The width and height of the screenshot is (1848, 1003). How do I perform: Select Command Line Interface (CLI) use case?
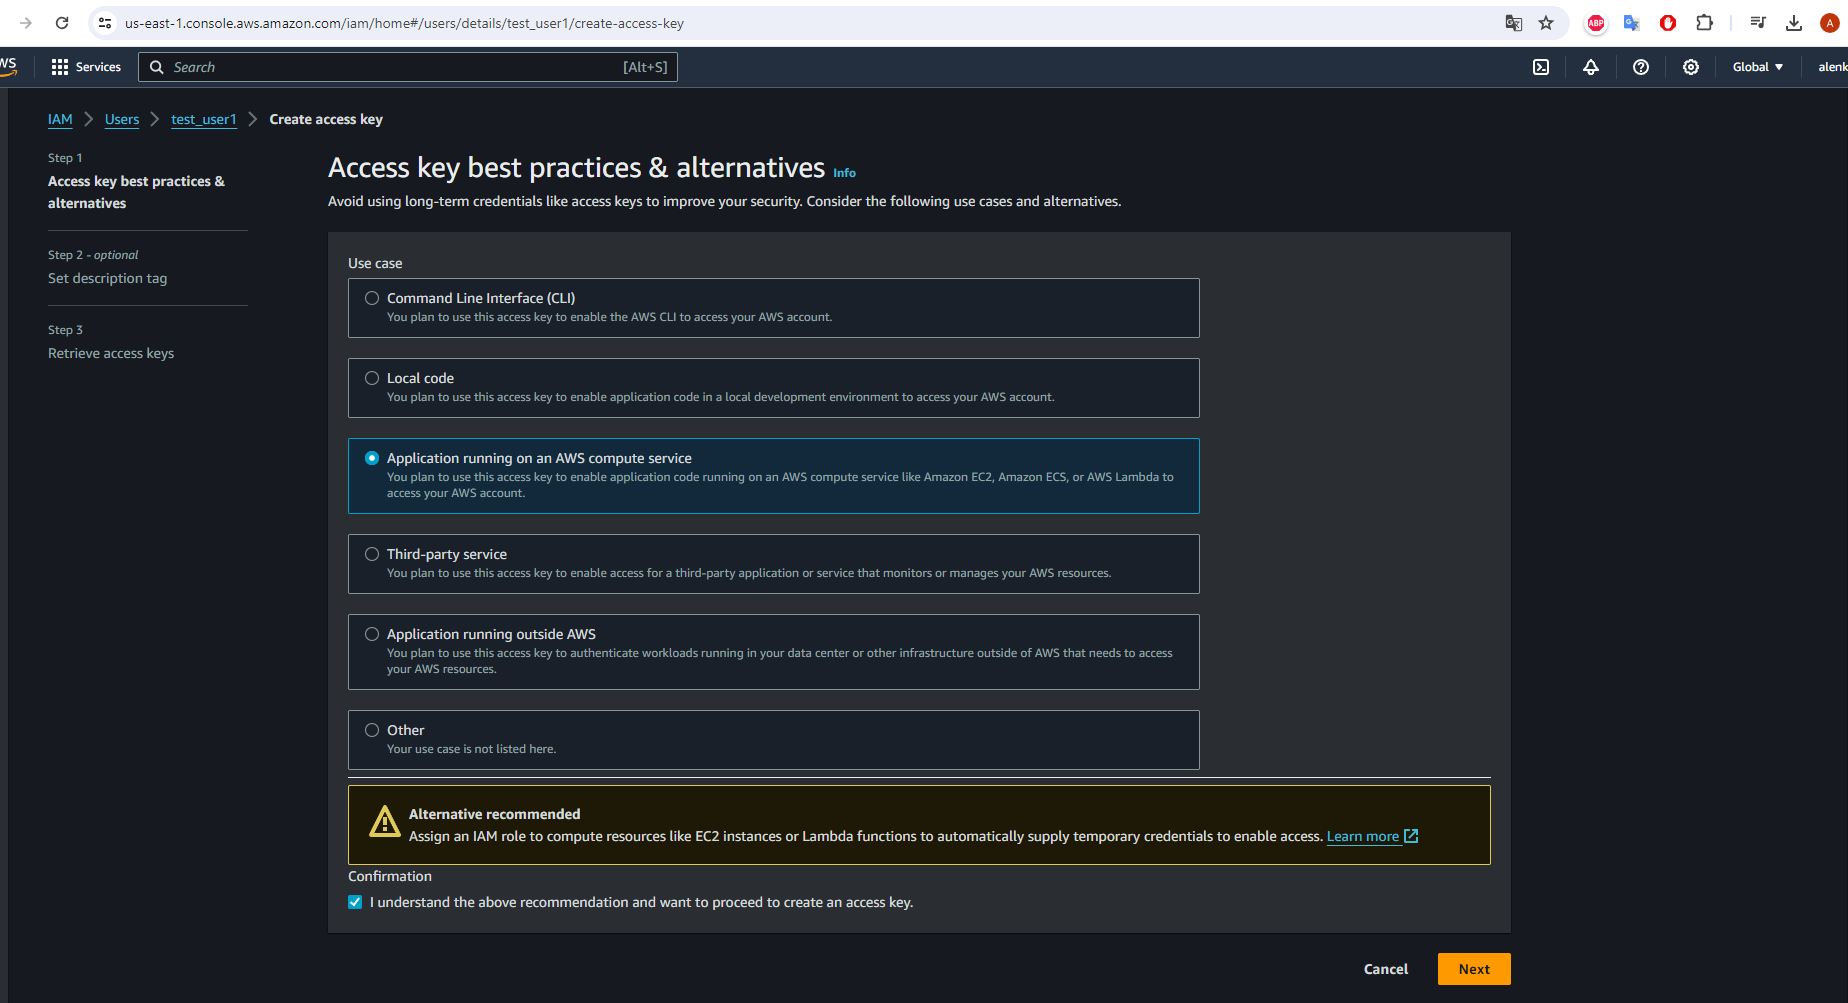372,298
